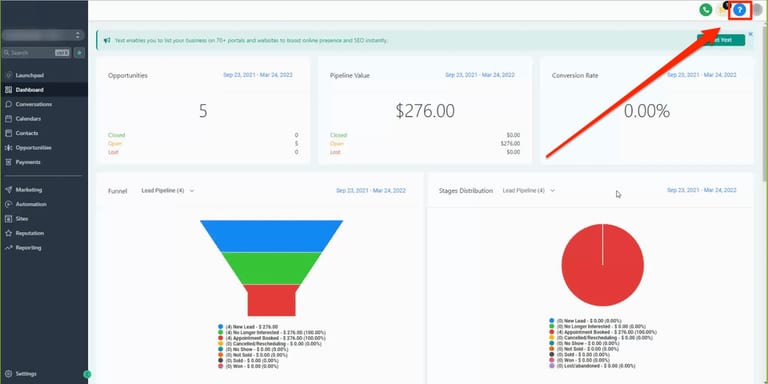Toggle New Lead in the funnel legend
The width and height of the screenshot is (768, 384).
click(248, 327)
